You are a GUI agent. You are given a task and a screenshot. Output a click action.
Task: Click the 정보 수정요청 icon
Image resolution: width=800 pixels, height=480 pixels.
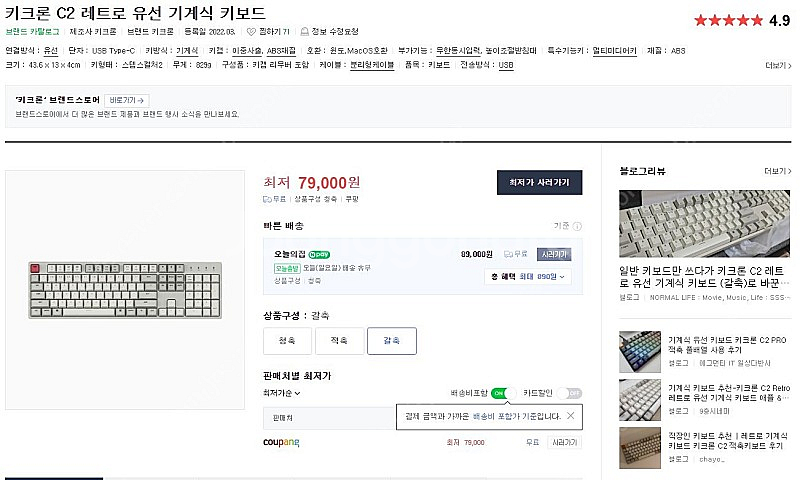(305, 32)
